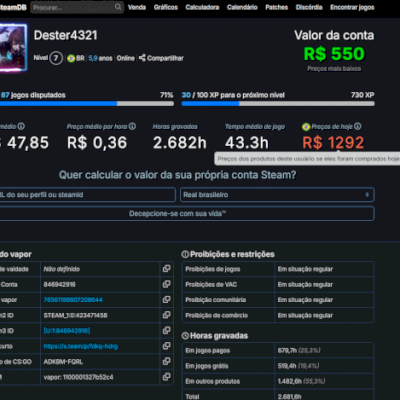The height and width of the screenshot is (400, 400).
Task: Click the 'STEAM_1:0:423471458' text
Action: click(x=75, y=315)
